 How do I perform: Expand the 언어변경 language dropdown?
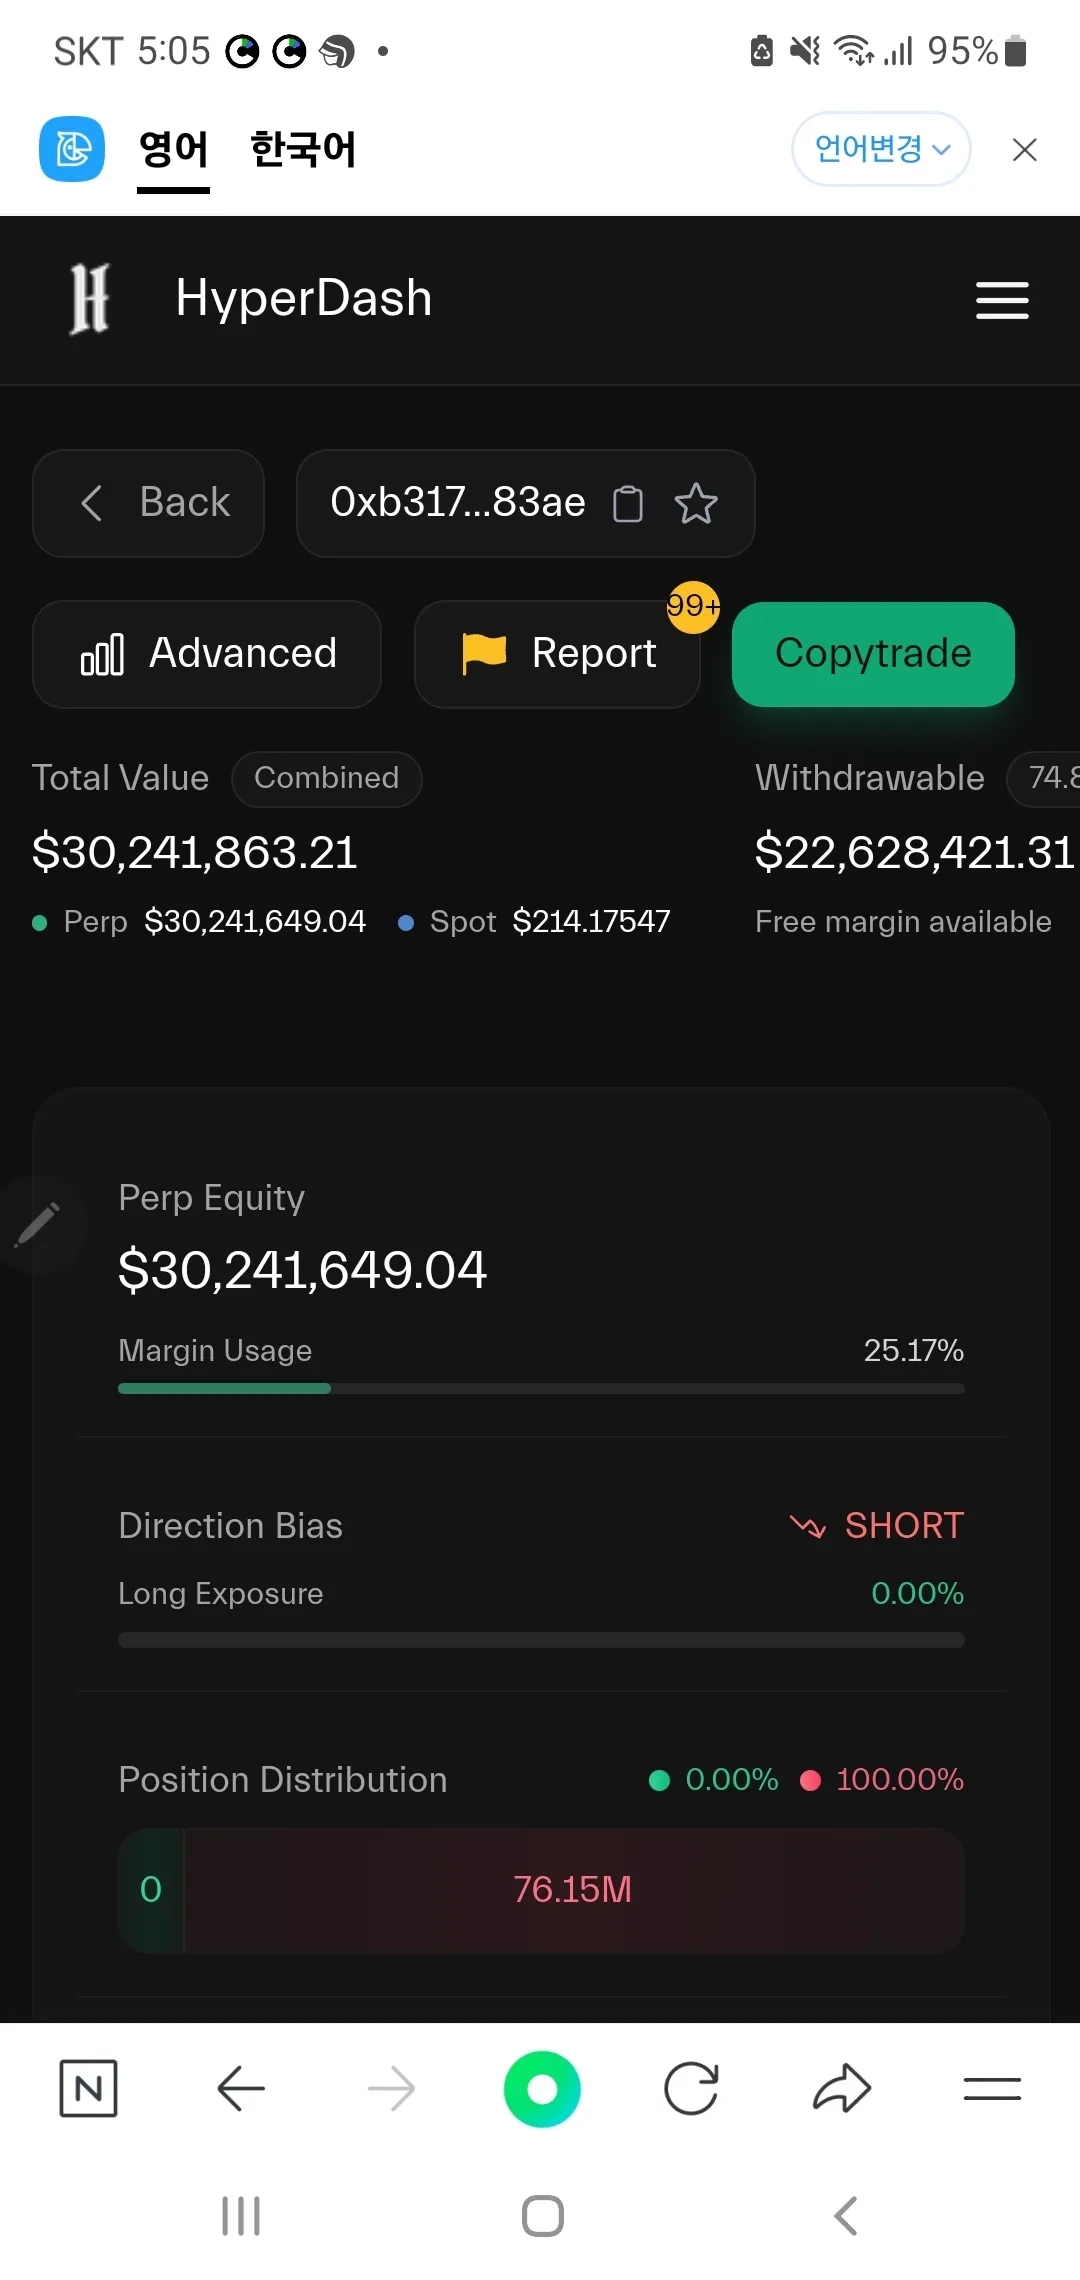click(881, 149)
